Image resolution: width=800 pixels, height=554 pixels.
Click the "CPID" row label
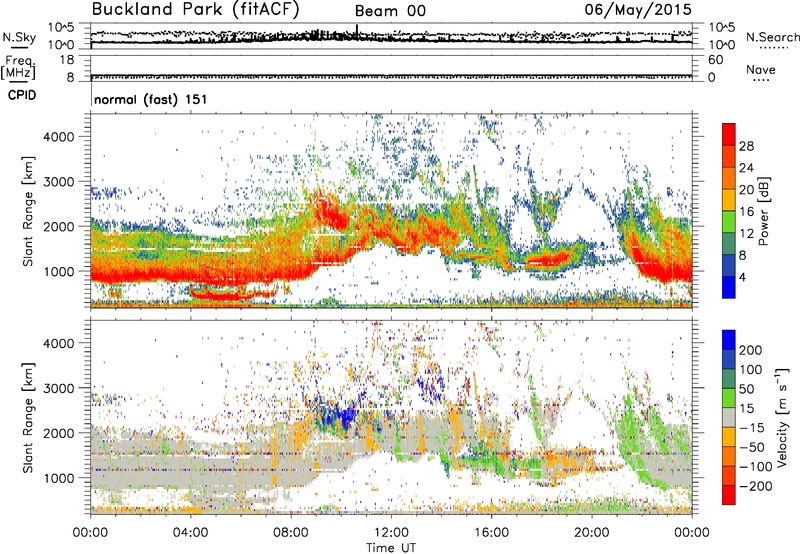pos(22,95)
